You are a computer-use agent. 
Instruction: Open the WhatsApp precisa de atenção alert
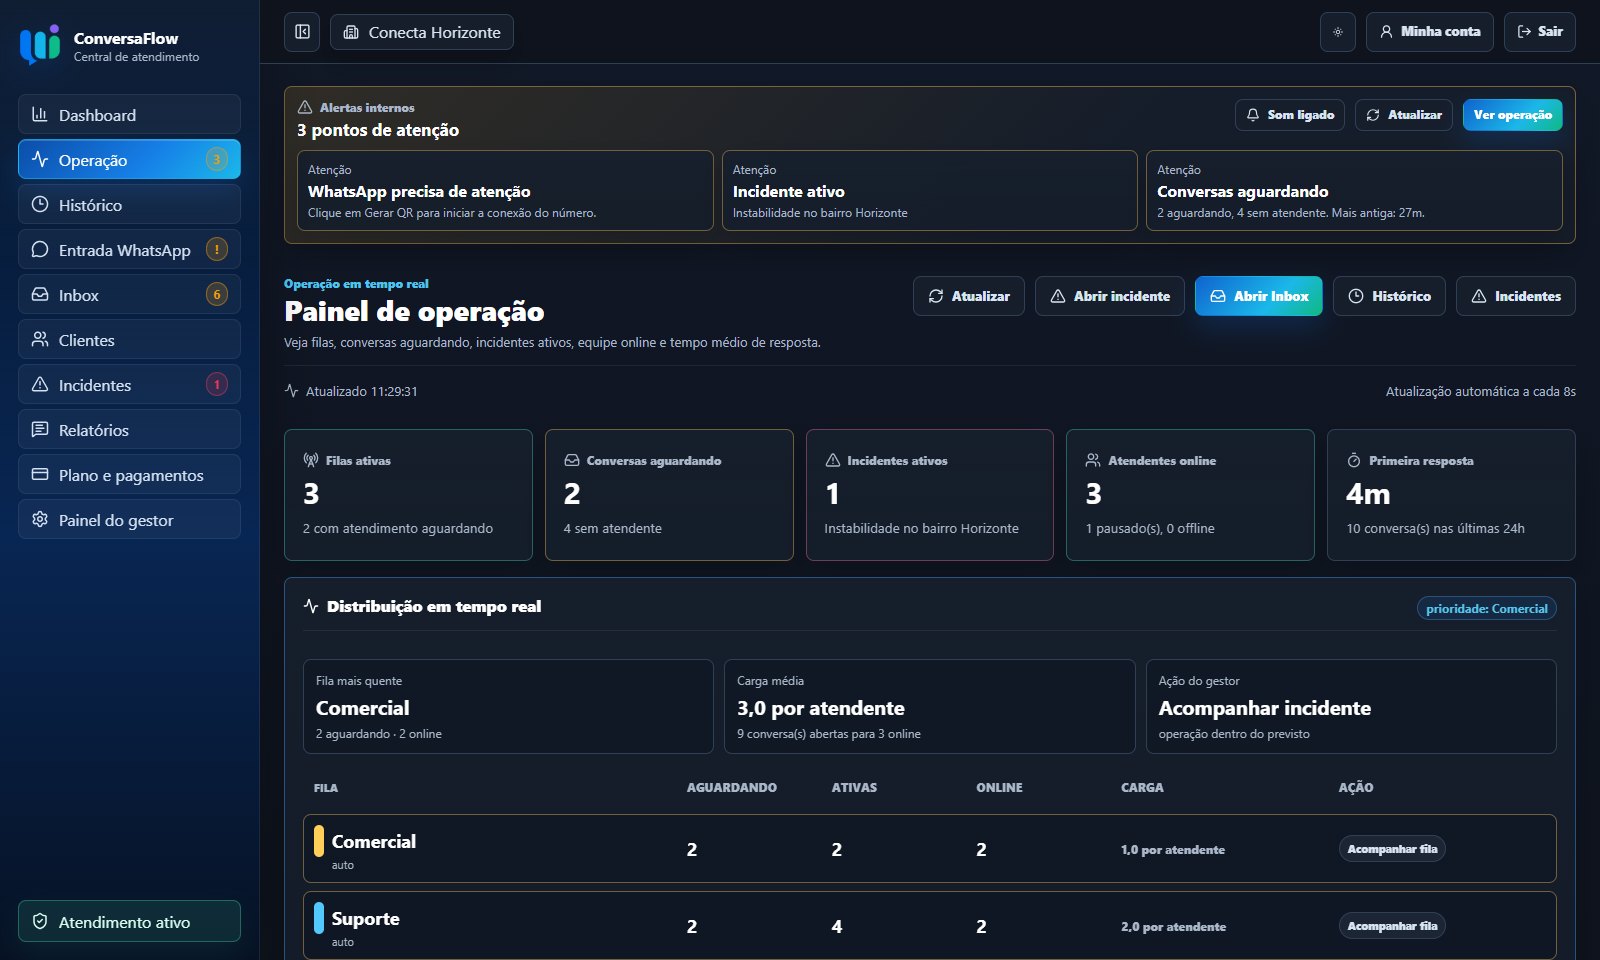(x=505, y=191)
